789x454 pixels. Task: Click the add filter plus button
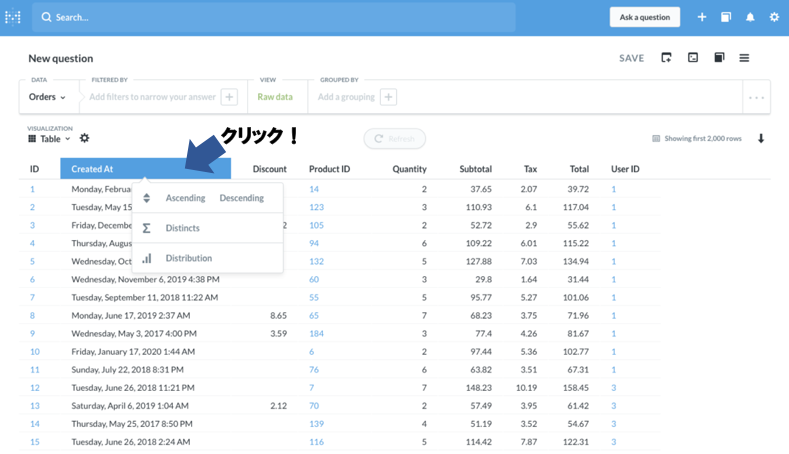(x=229, y=97)
